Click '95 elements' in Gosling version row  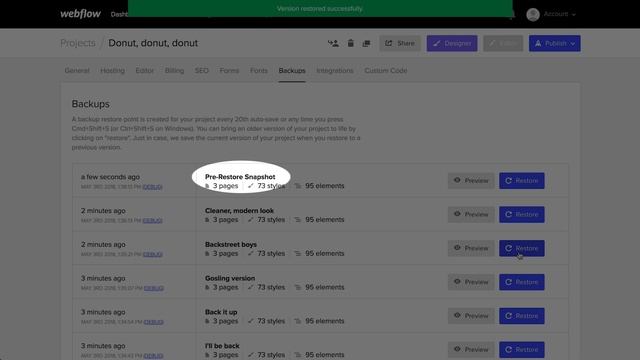[x=324, y=287]
